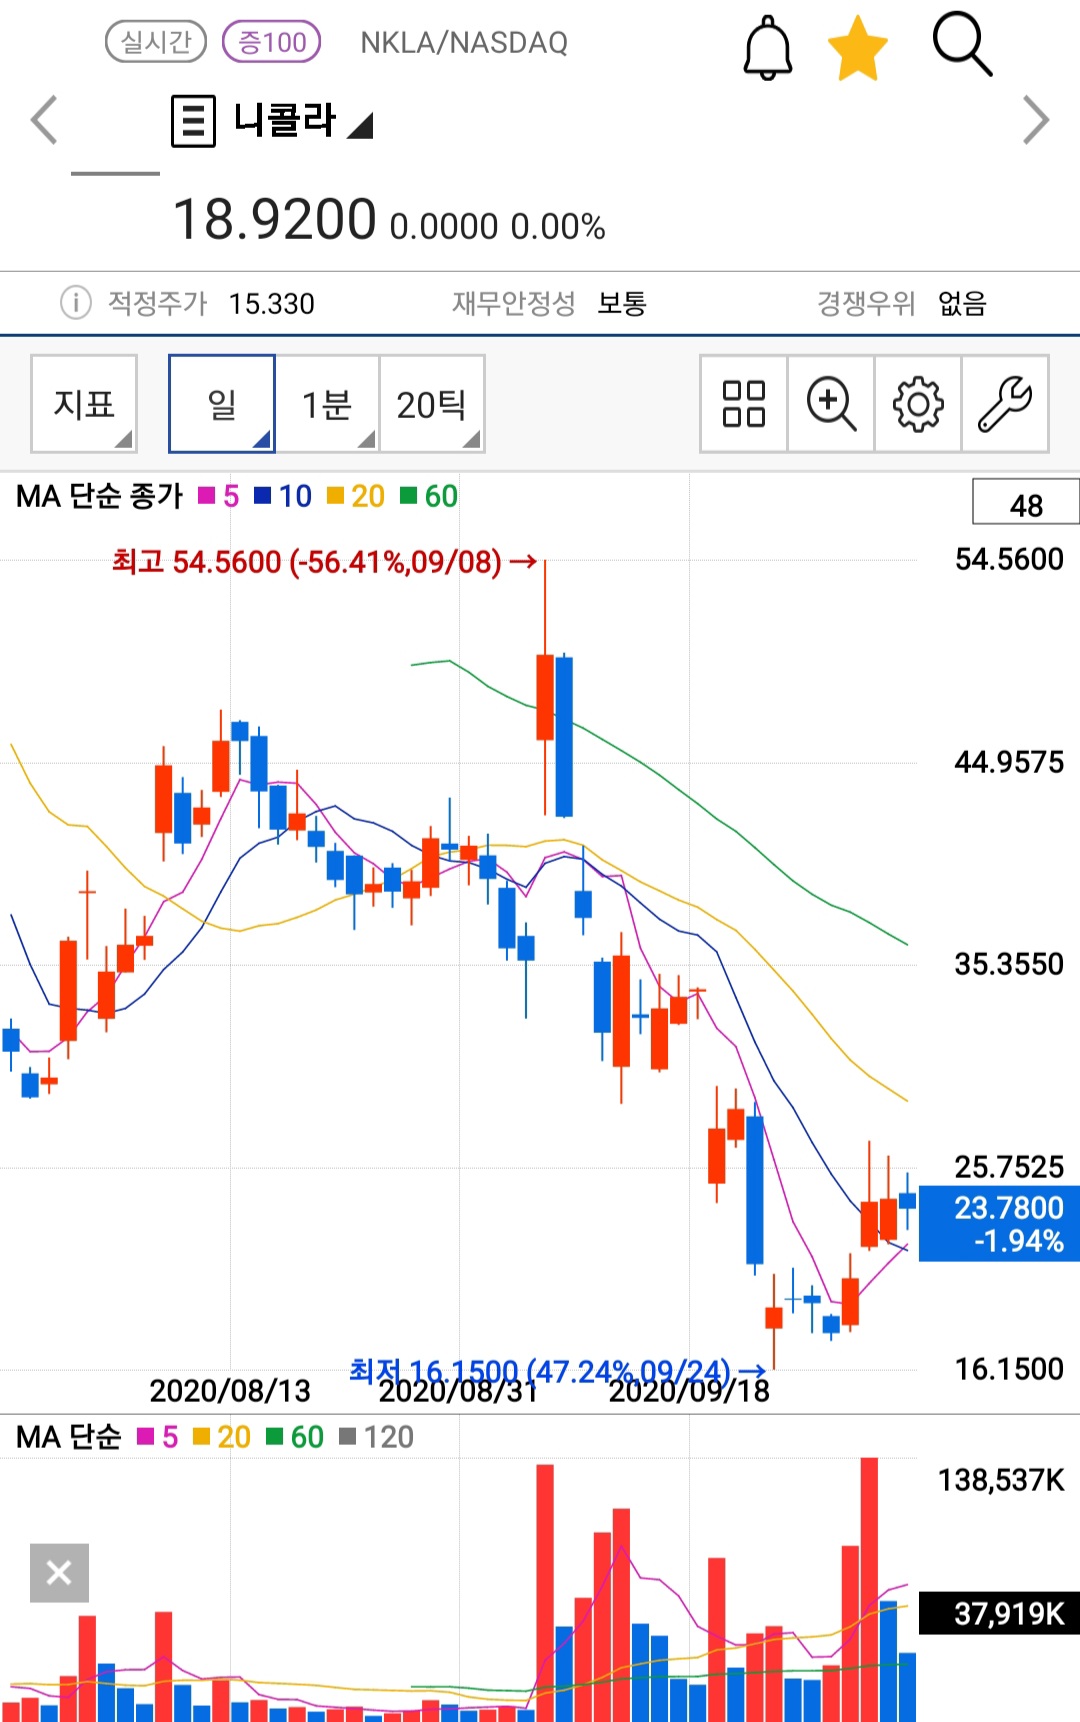Open stock search magnifier
This screenshot has width=1080, height=1722.
click(962, 44)
